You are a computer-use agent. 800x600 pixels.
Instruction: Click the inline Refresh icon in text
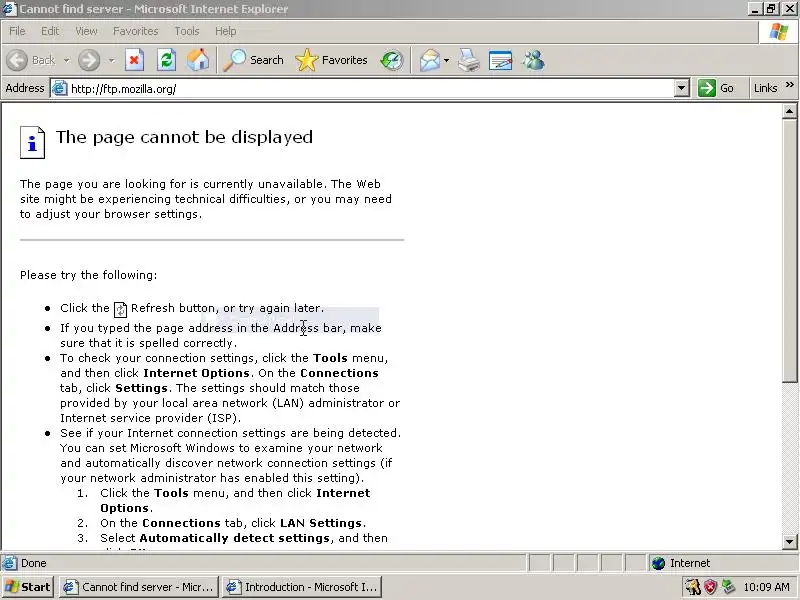click(x=120, y=309)
